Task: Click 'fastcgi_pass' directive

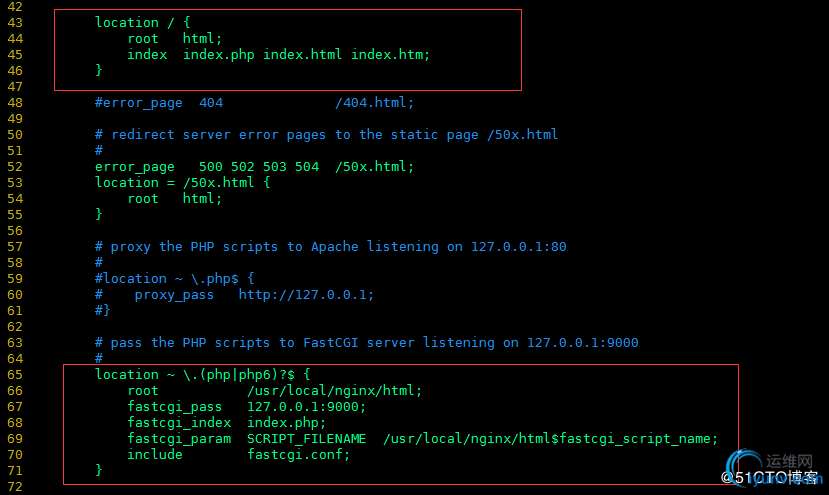Action: tap(174, 407)
